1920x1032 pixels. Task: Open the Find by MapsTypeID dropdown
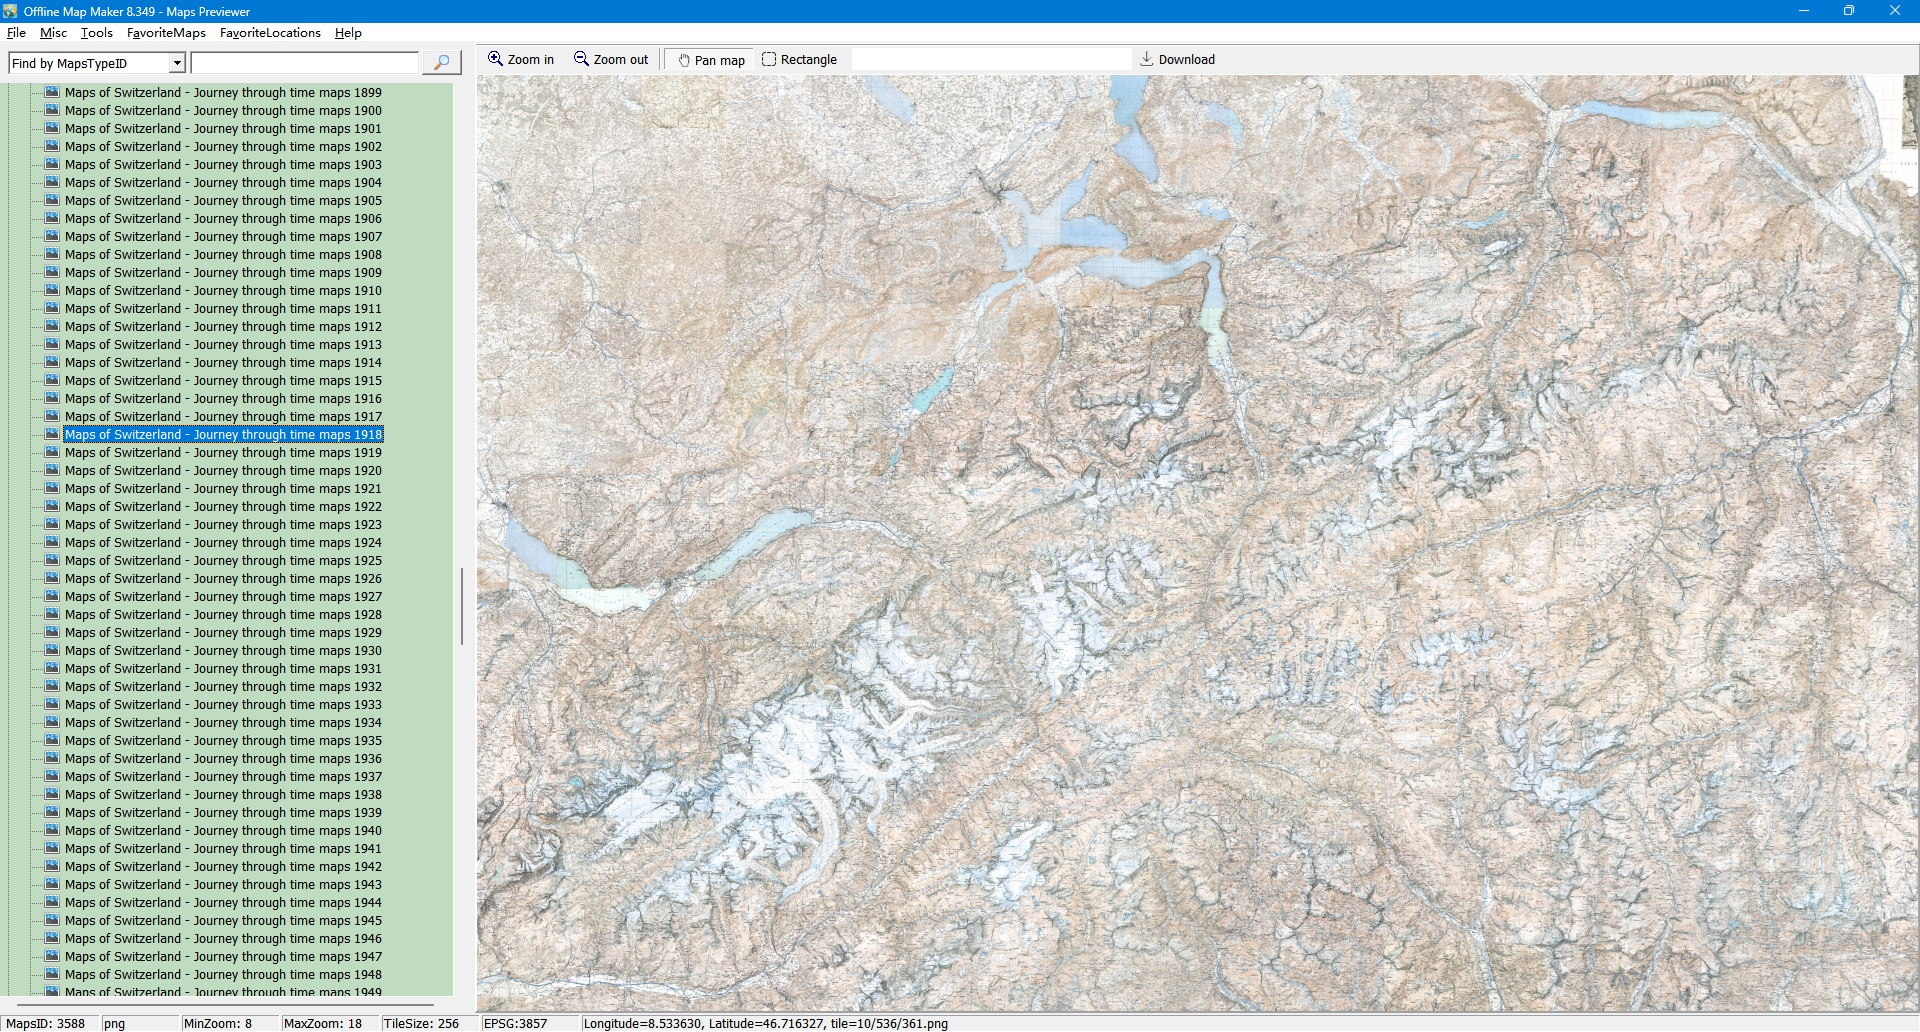(x=177, y=63)
